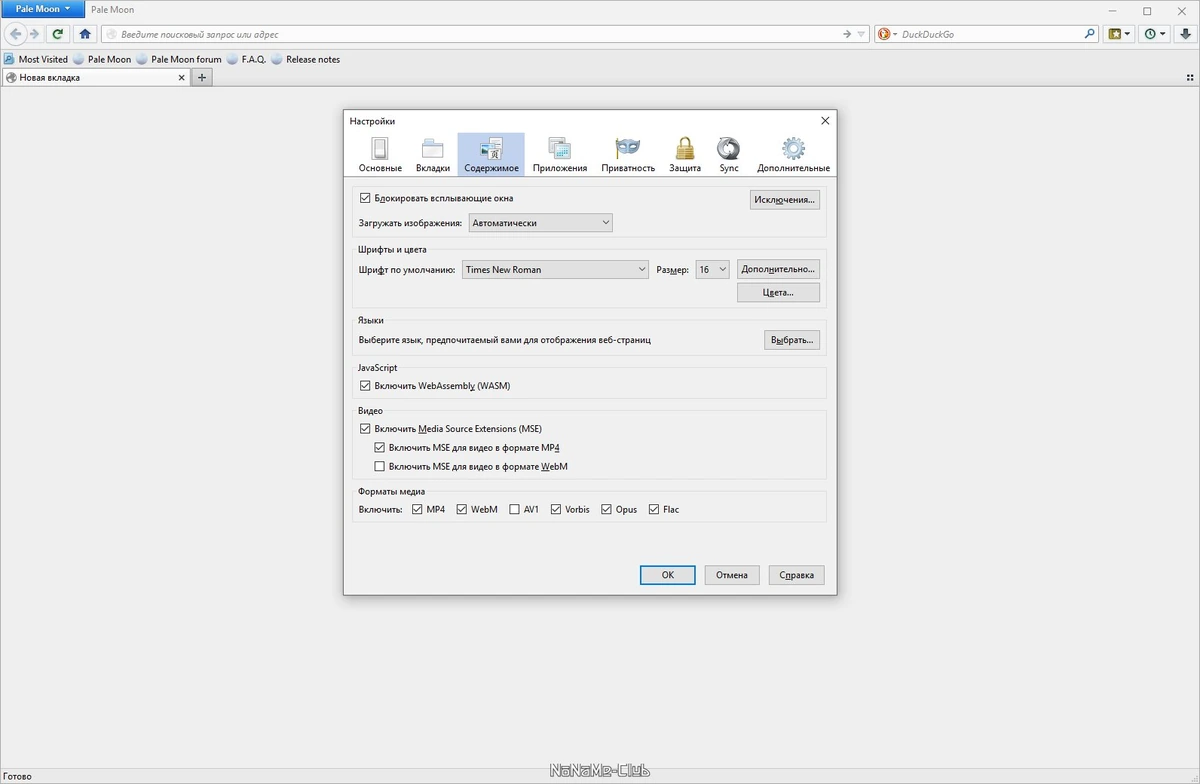Image resolution: width=1200 pixels, height=784 pixels.
Task: Toggle Включить WebAssembly (WASM) checkbox
Action: [x=434, y=385]
